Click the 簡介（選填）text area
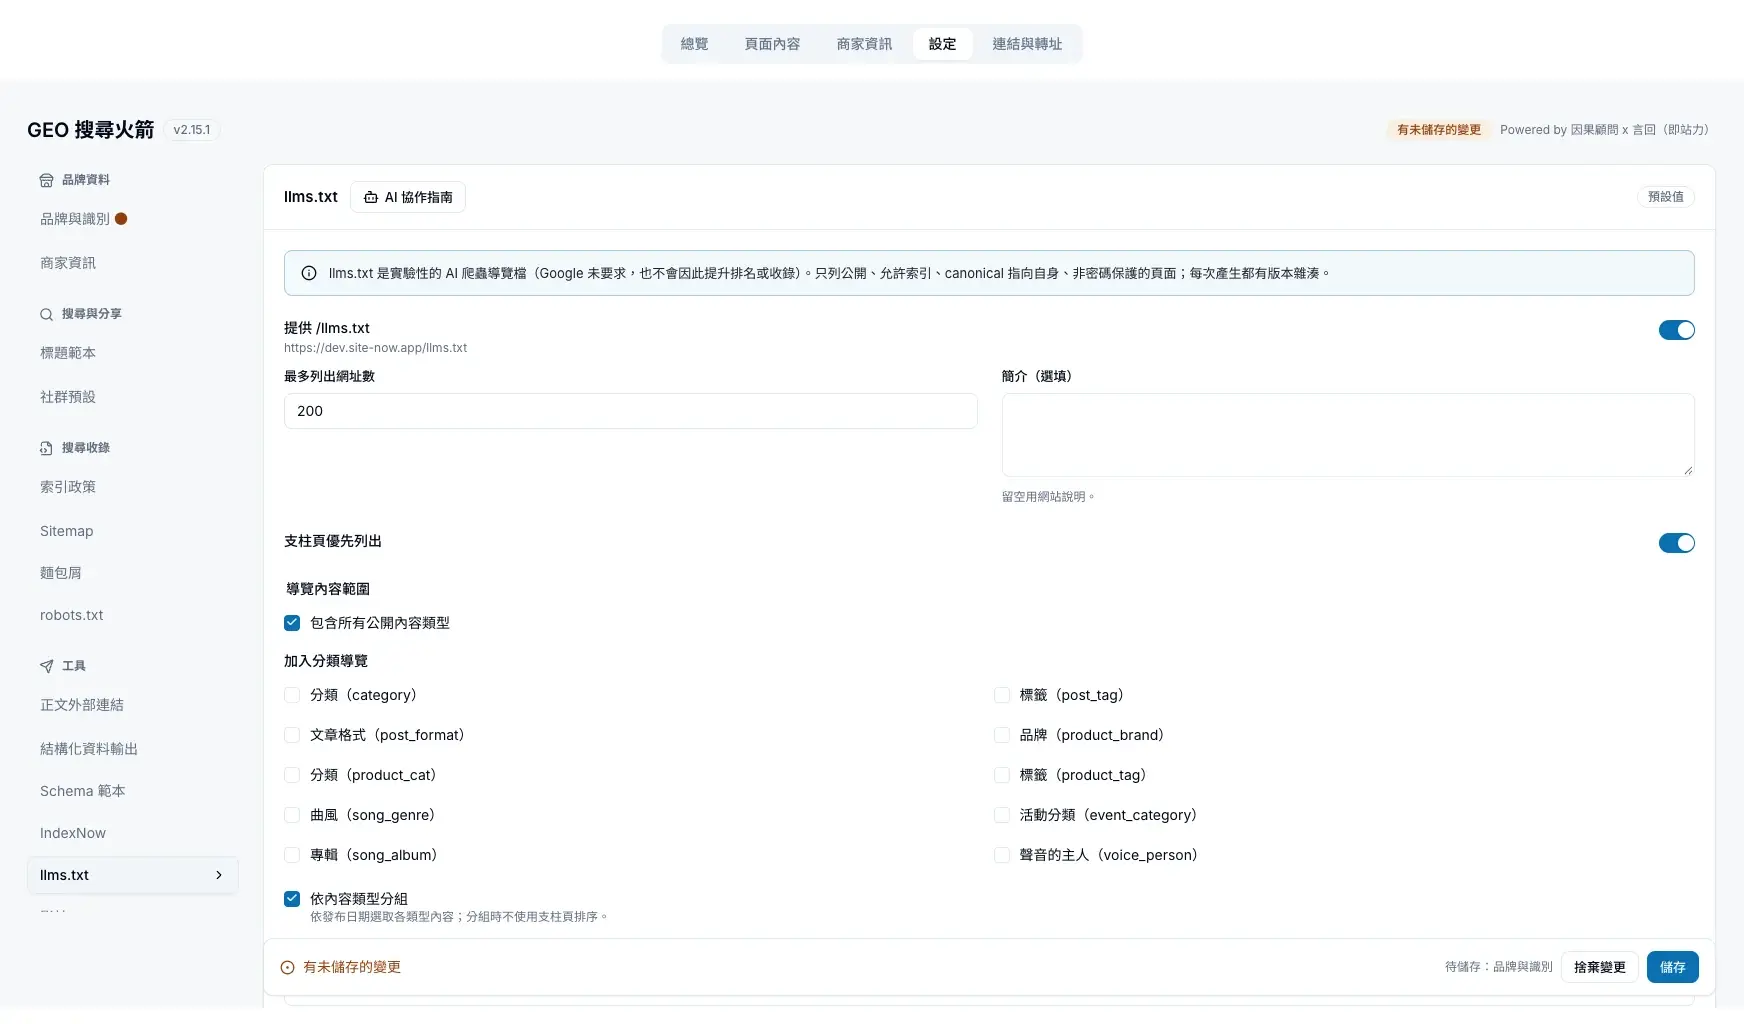The width and height of the screenshot is (1744, 1024). tap(1348, 435)
